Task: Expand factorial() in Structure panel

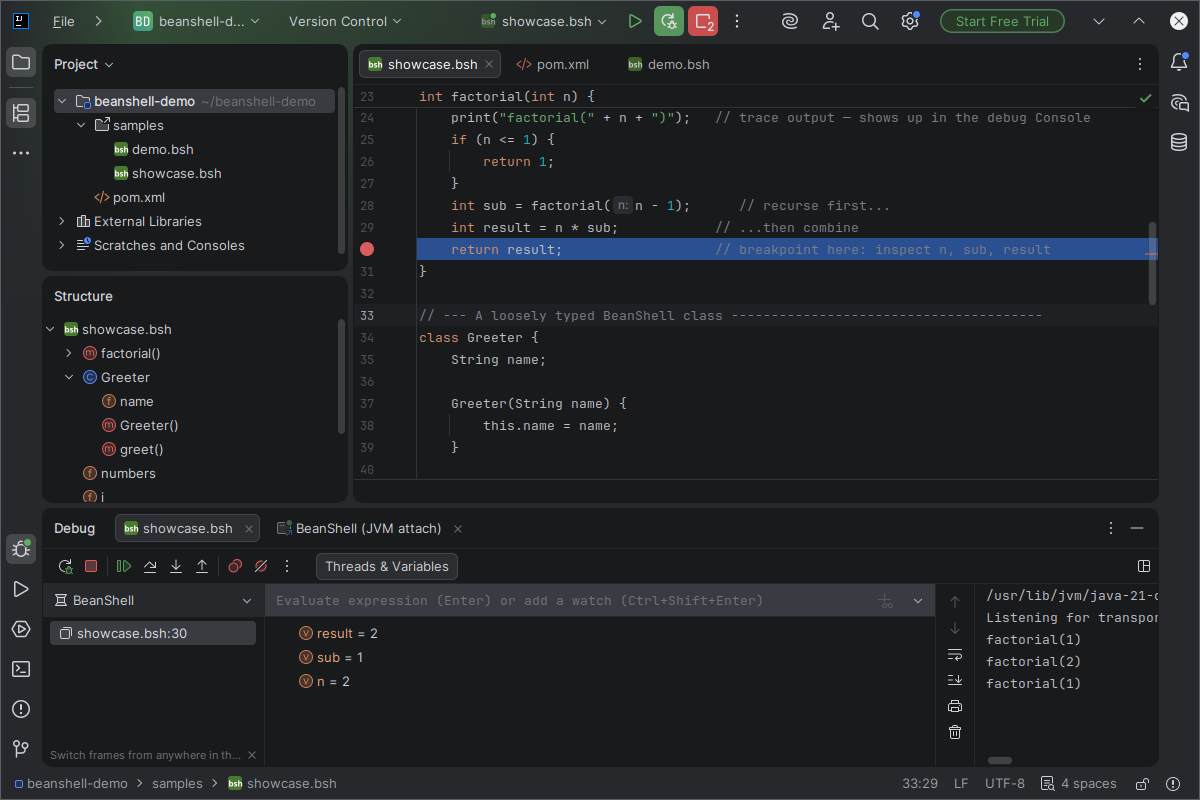Action: pos(69,353)
